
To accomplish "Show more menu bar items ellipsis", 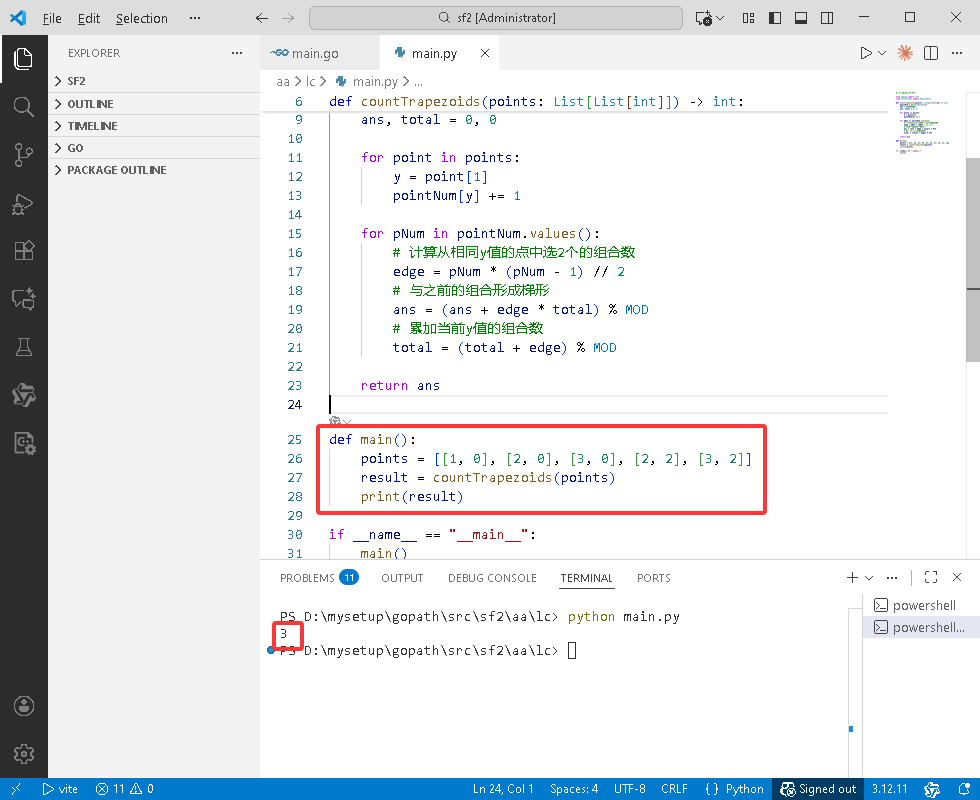I will click(195, 18).
